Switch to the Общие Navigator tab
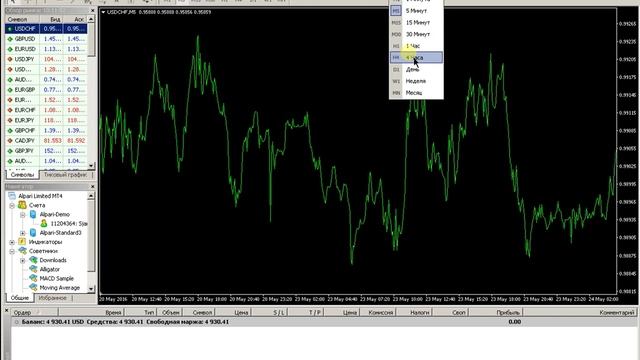This screenshot has width=640, height=360. 19,298
